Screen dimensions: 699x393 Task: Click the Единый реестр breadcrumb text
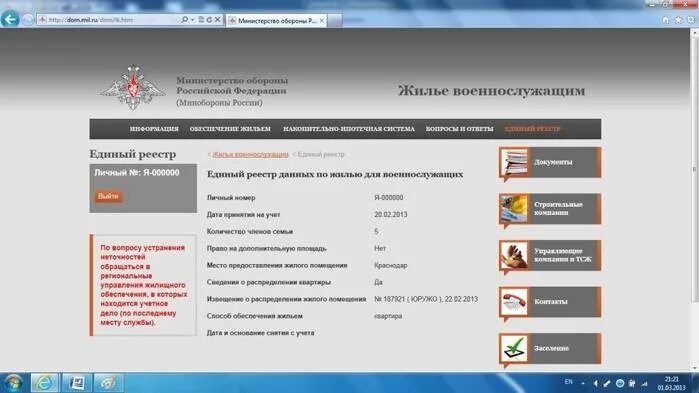click(x=321, y=154)
